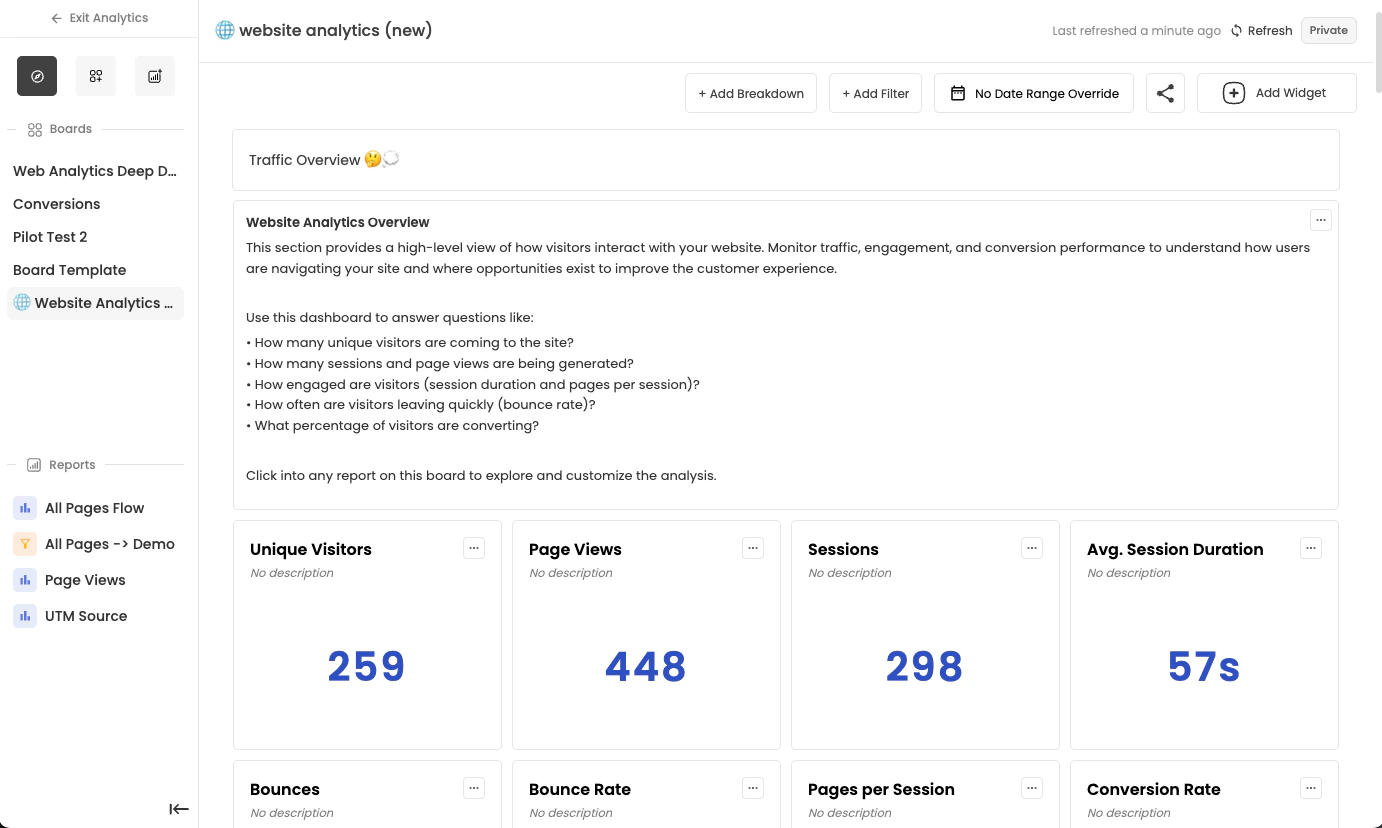Open Bounce Rate widget options menu
This screenshot has height=828, width=1382.
click(753, 787)
